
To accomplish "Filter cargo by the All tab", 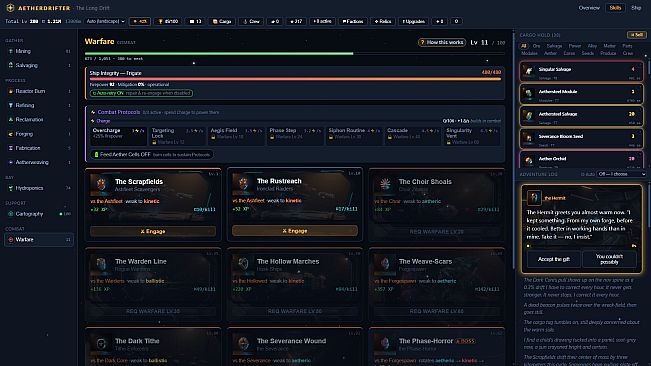I will [x=524, y=46].
